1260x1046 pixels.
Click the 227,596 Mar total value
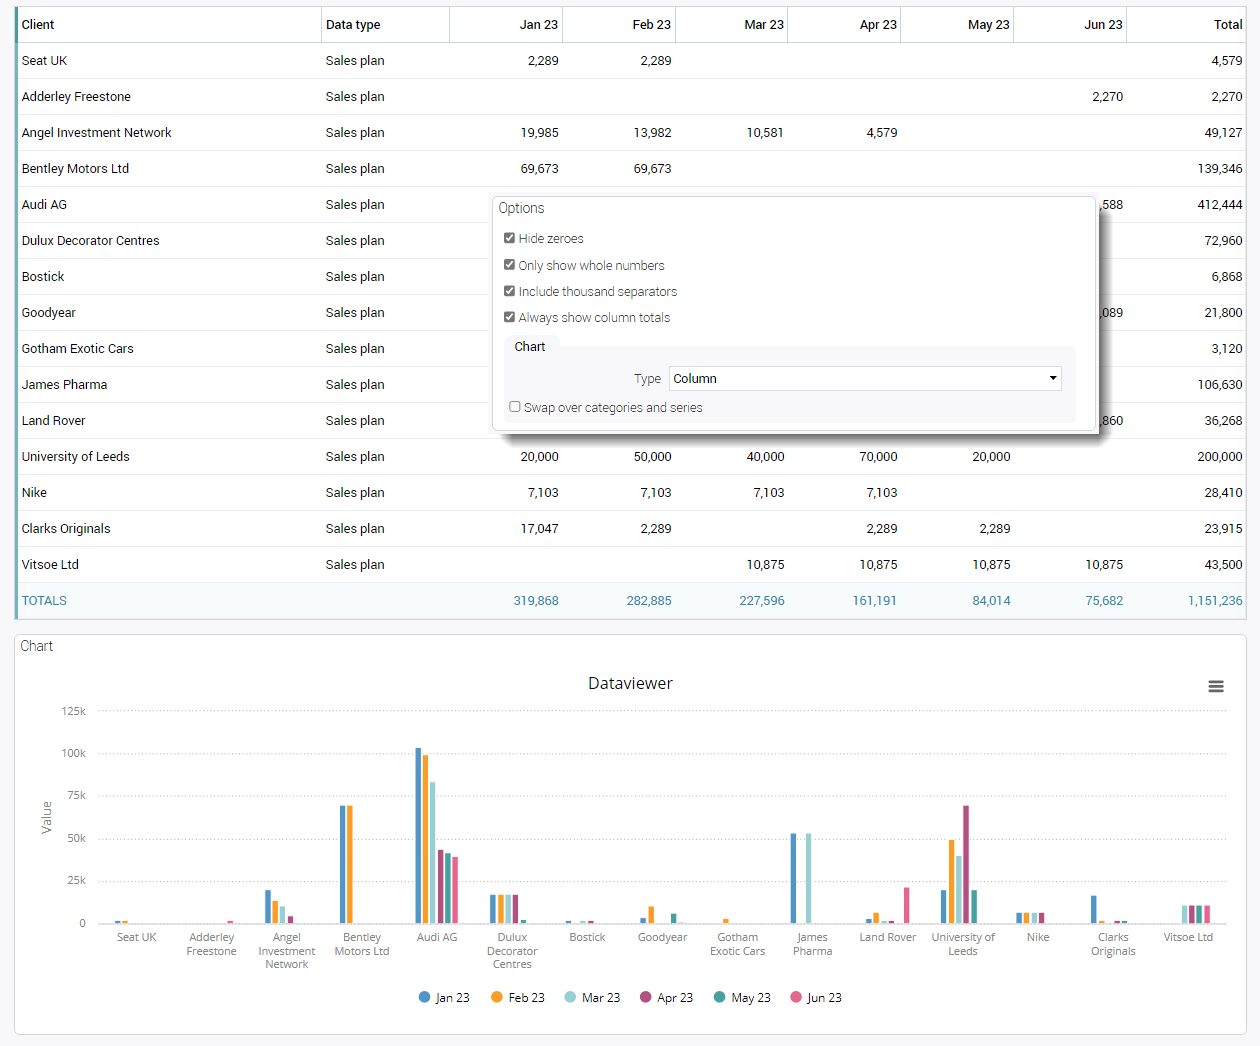click(x=762, y=601)
